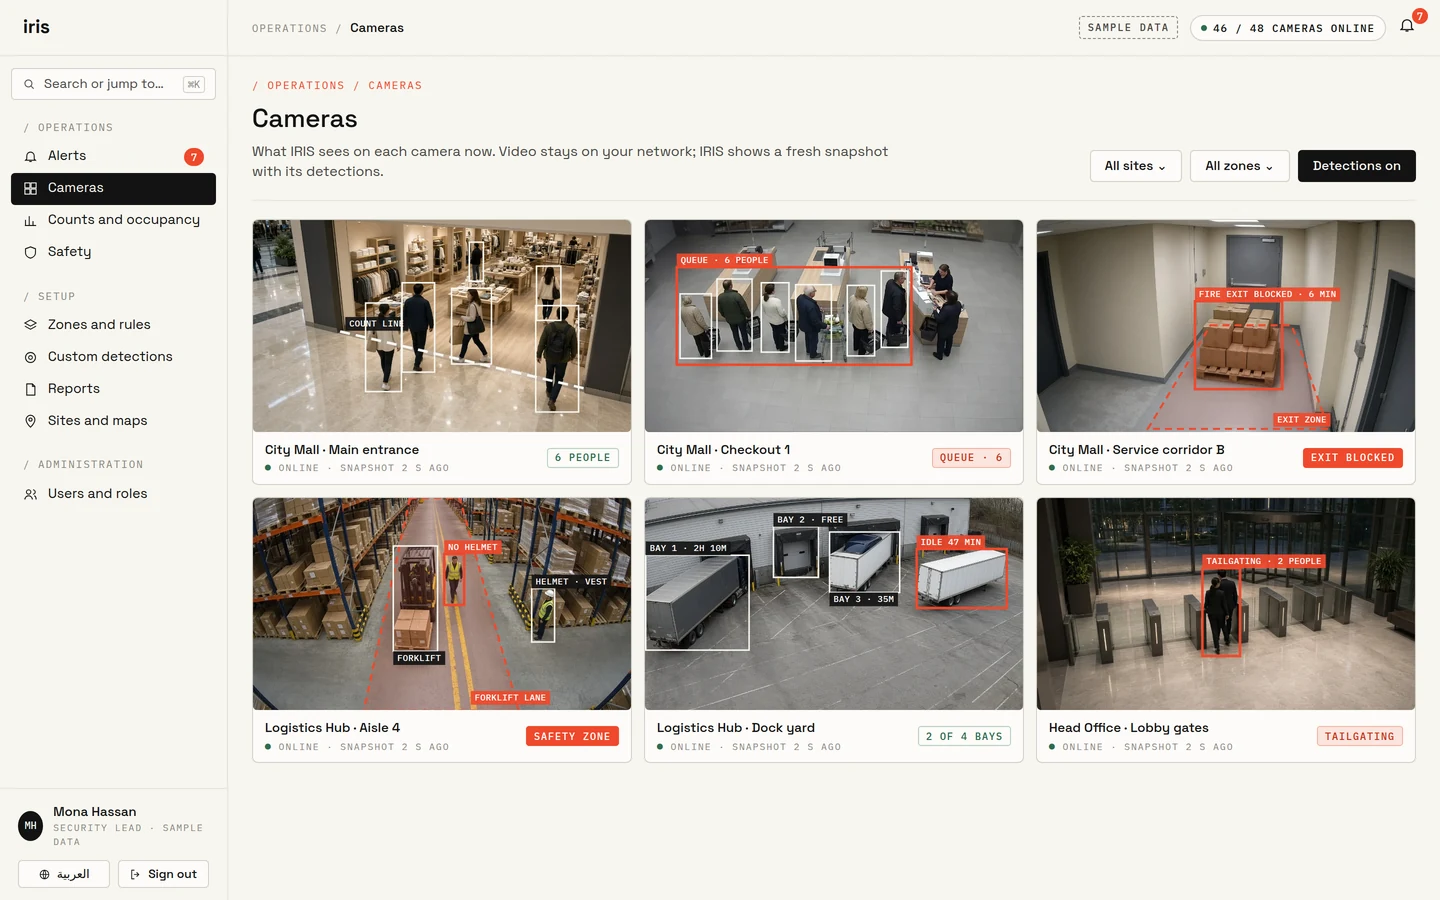This screenshot has width=1440, height=900.
Task: Click the SAFETY ZONE status tag
Action: point(572,736)
